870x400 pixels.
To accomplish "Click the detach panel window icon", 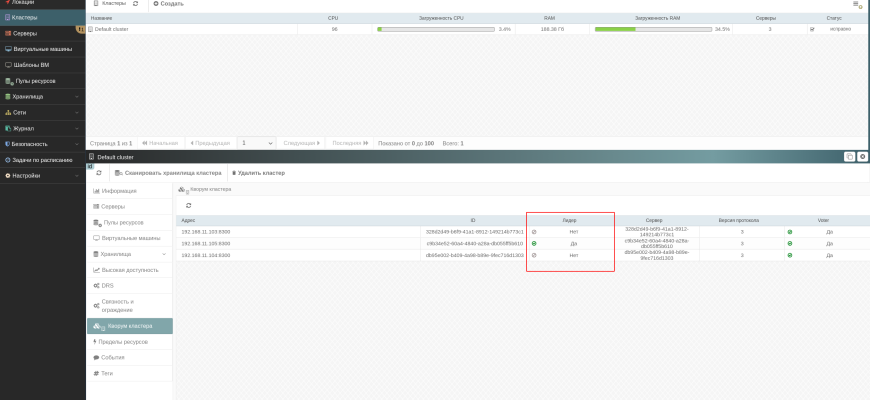I will click(849, 157).
